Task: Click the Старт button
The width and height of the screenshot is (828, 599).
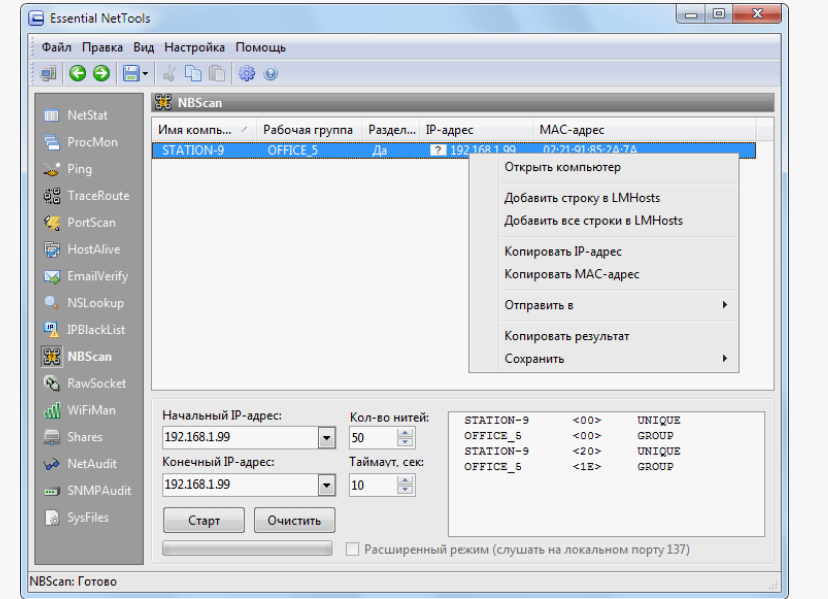Action: [204, 521]
